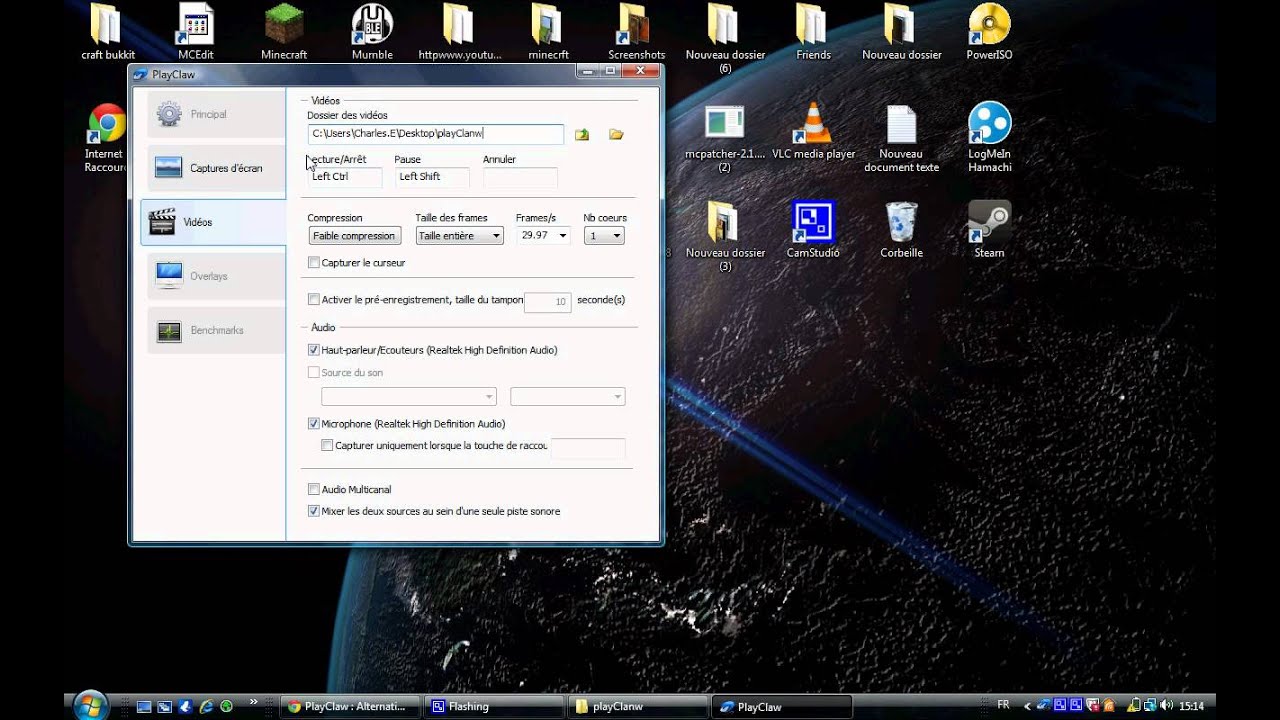Select the Steam desktop shortcut
Image resolution: width=1280 pixels, height=720 pixels.
click(989, 230)
